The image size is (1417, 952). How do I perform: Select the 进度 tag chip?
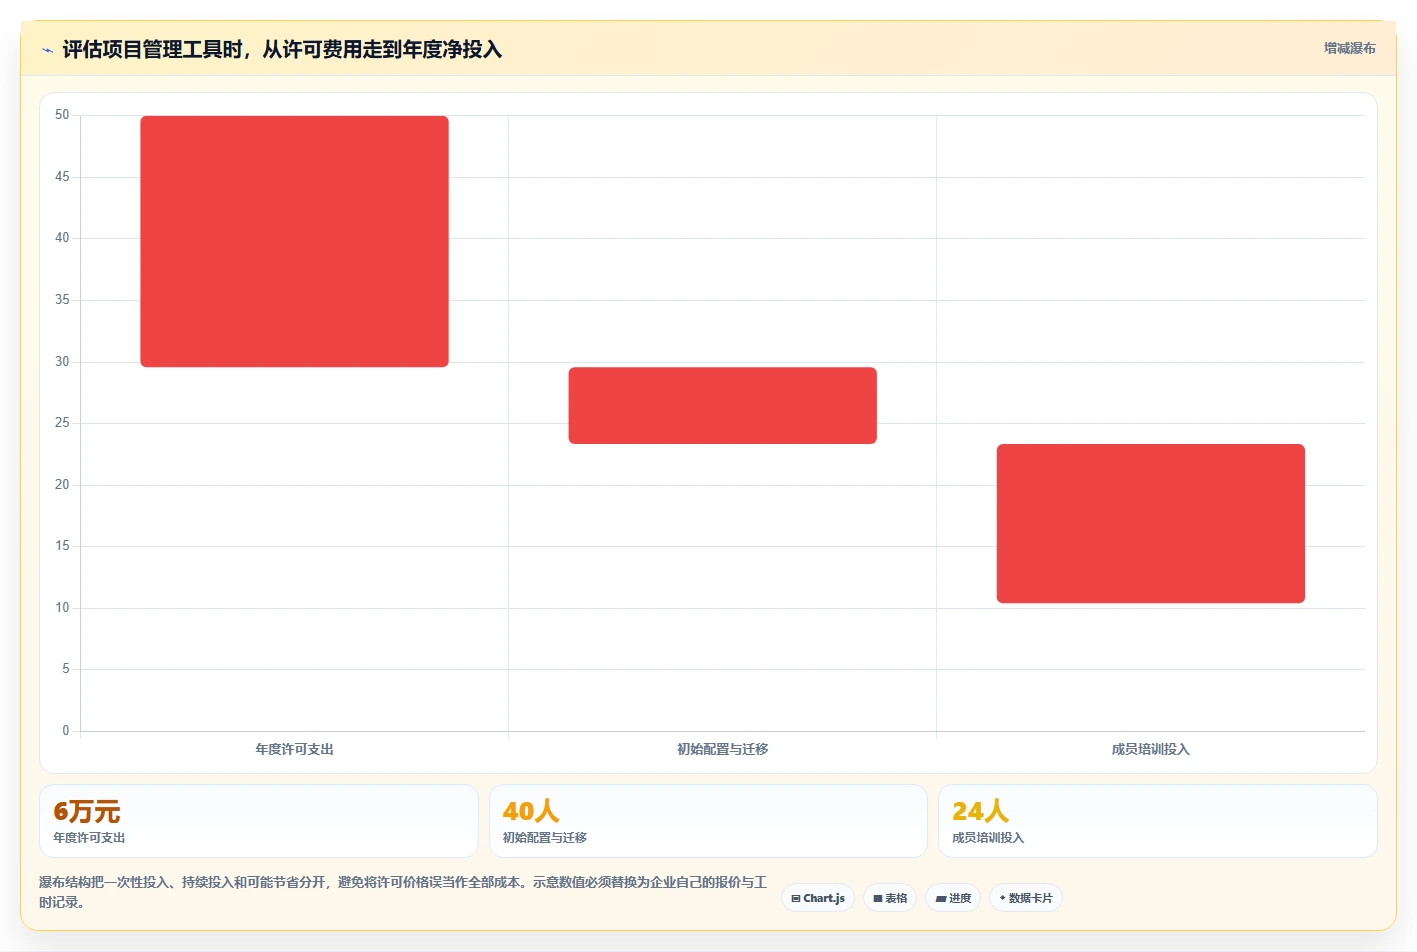(953, 898)
